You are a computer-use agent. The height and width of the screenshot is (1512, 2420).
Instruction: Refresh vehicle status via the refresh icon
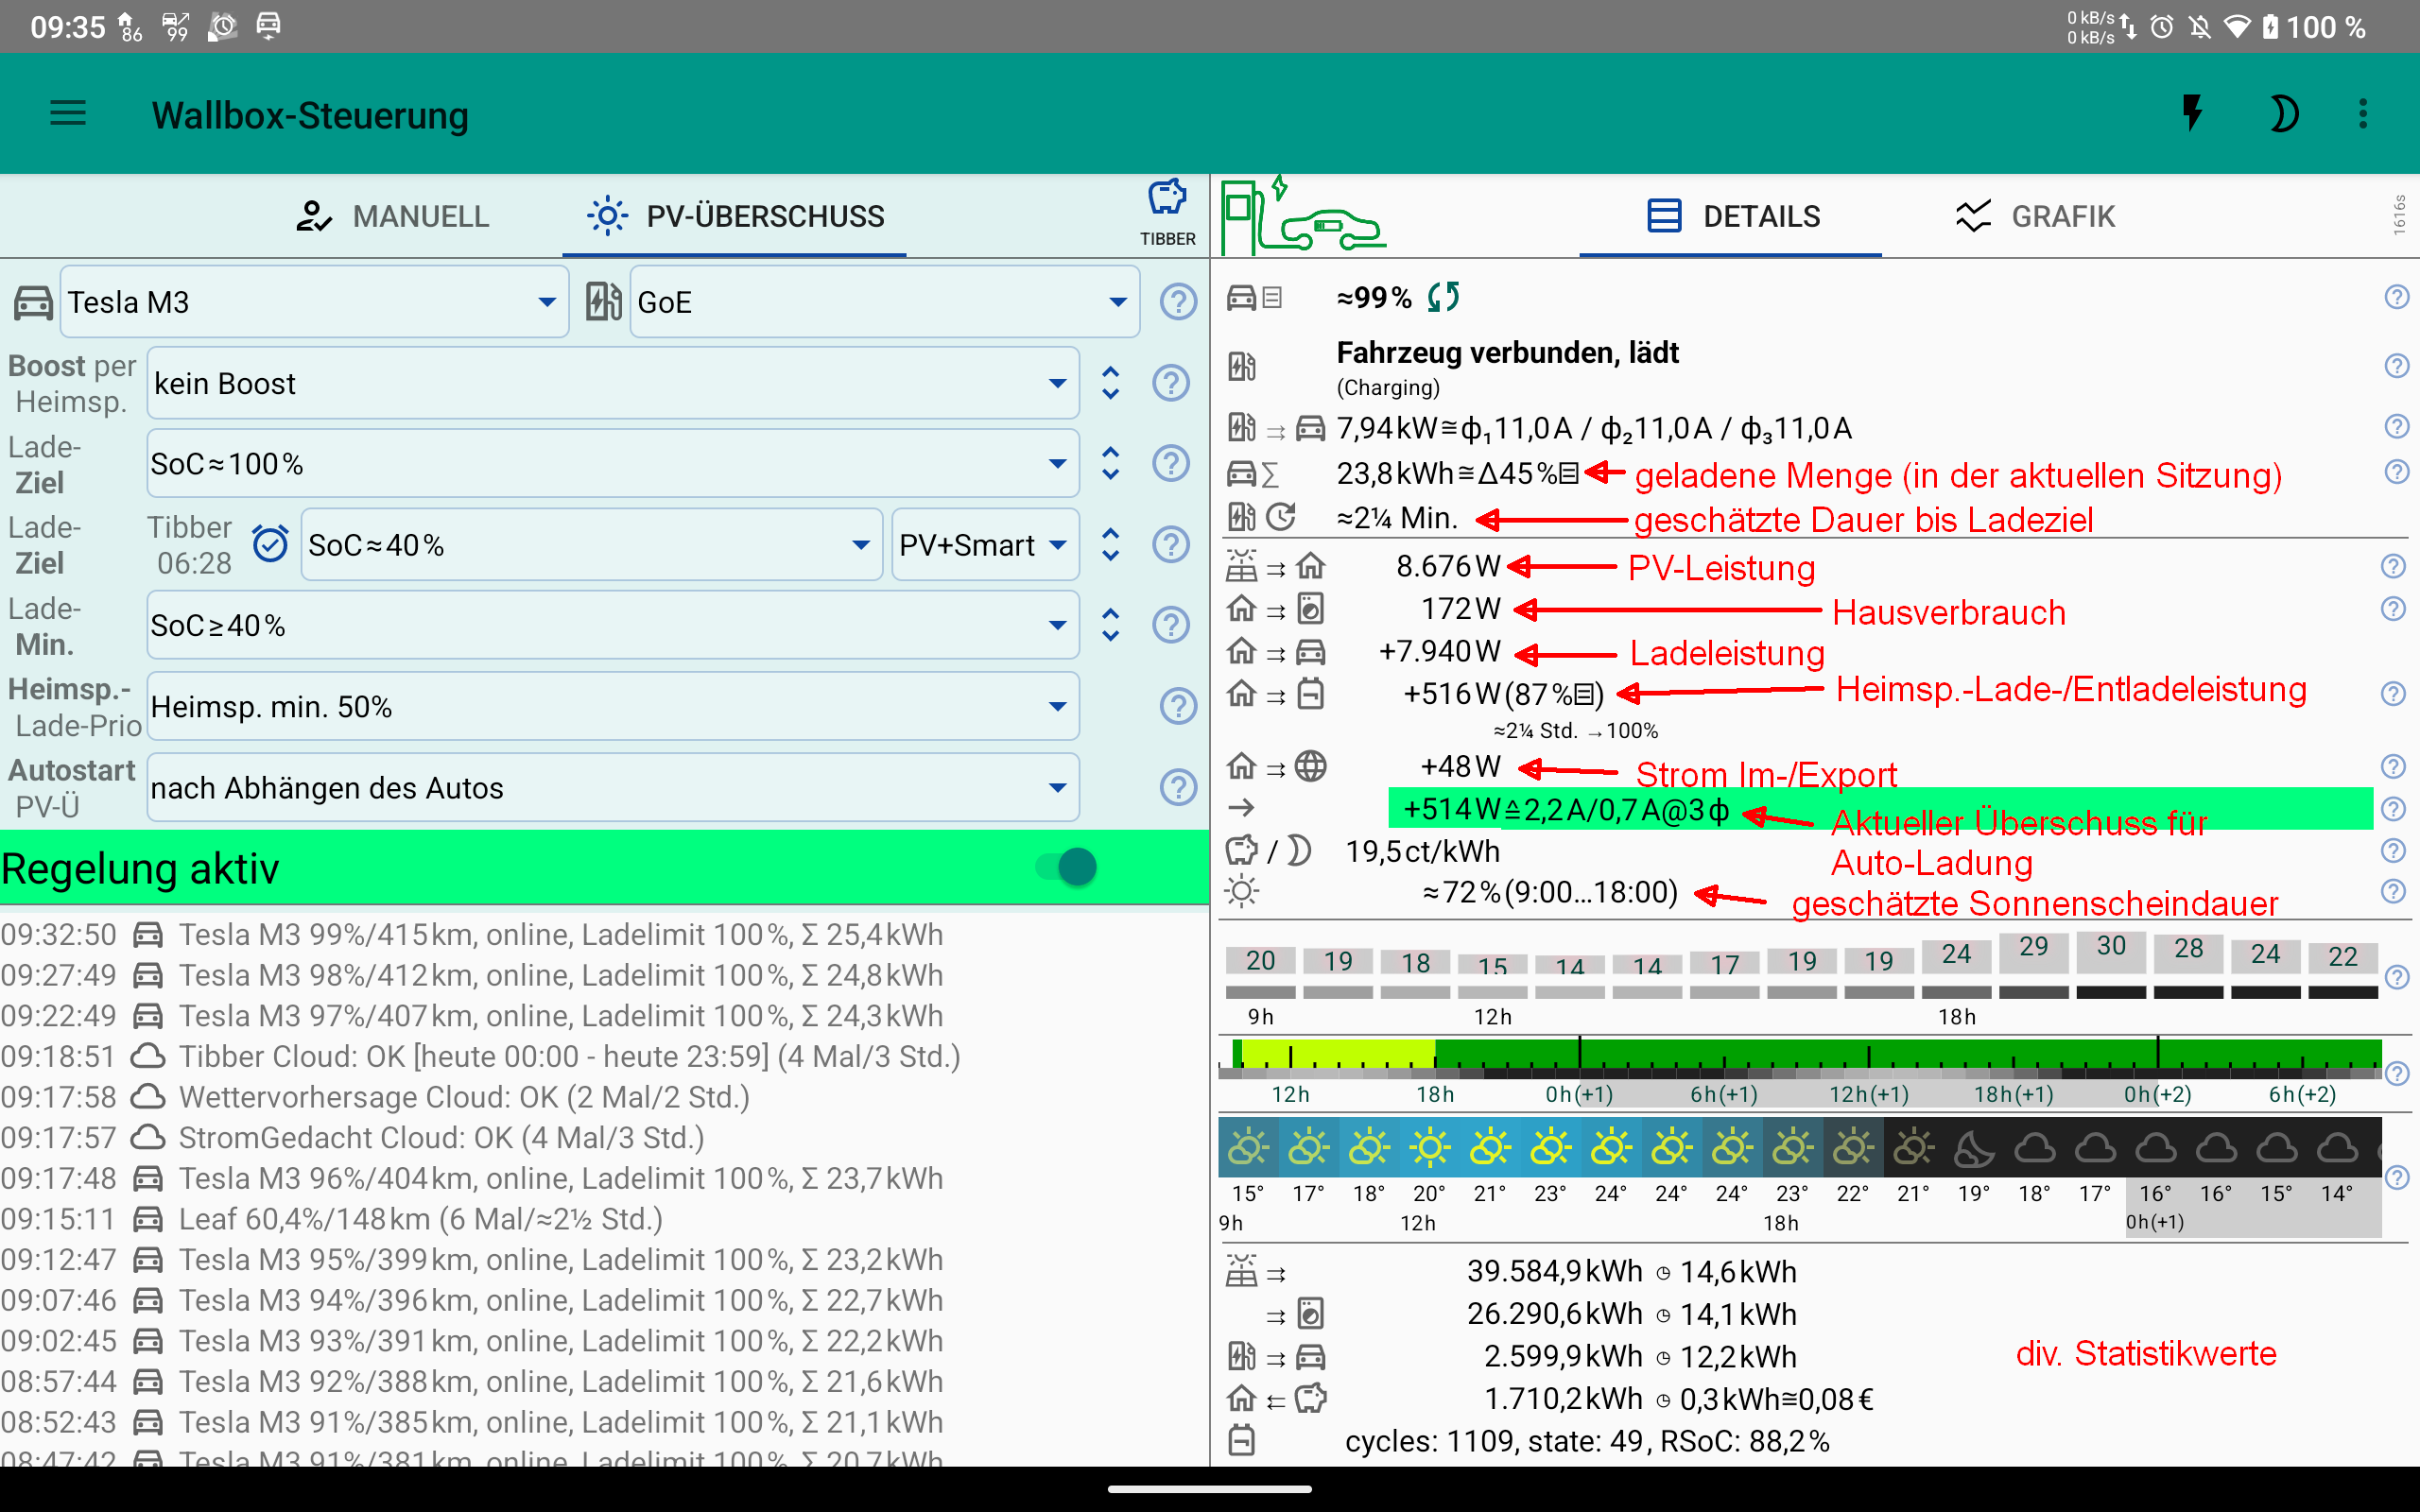pyautogui.click(x=1444, y=296)
